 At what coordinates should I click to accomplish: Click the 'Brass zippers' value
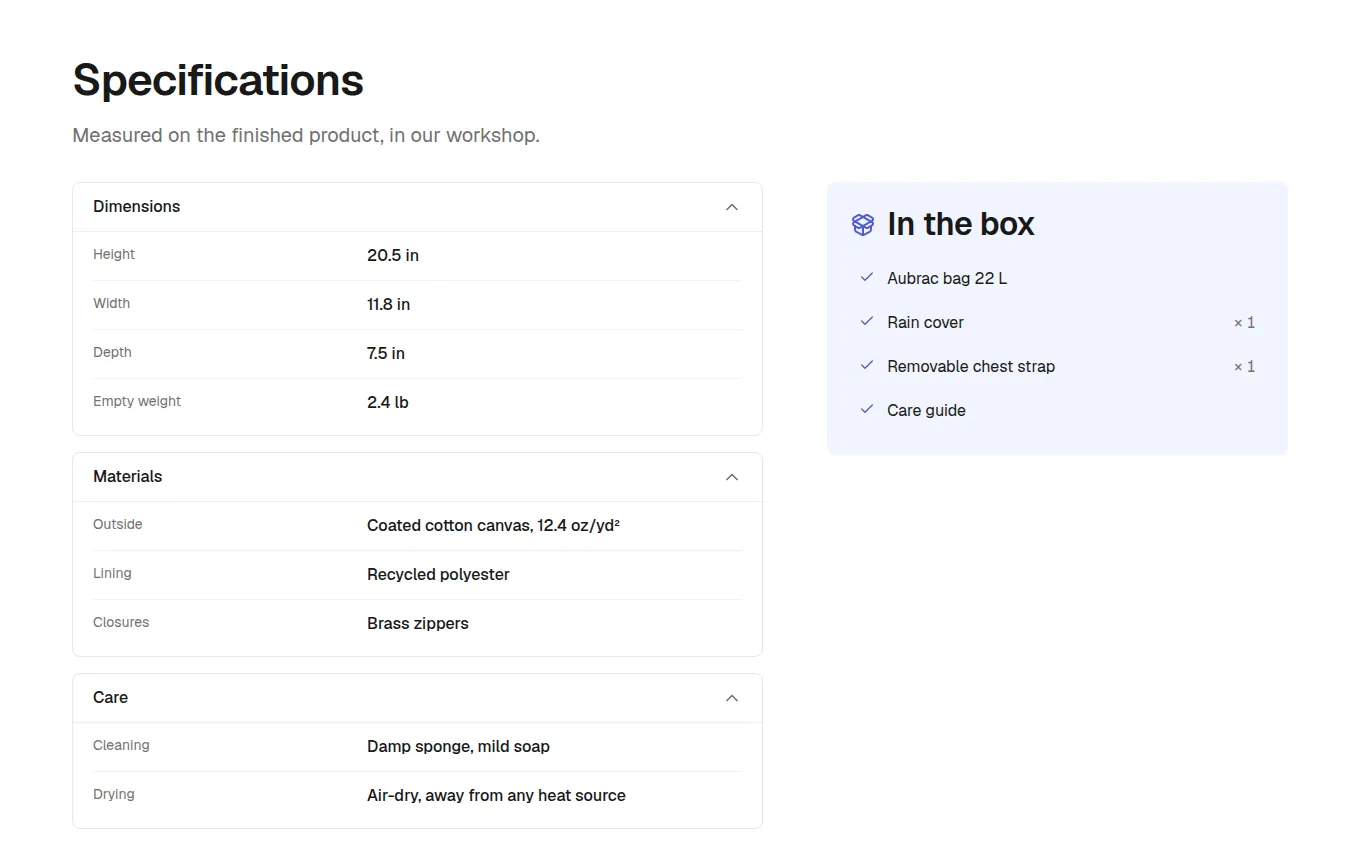pyautogui.click(x=418, y=623)
